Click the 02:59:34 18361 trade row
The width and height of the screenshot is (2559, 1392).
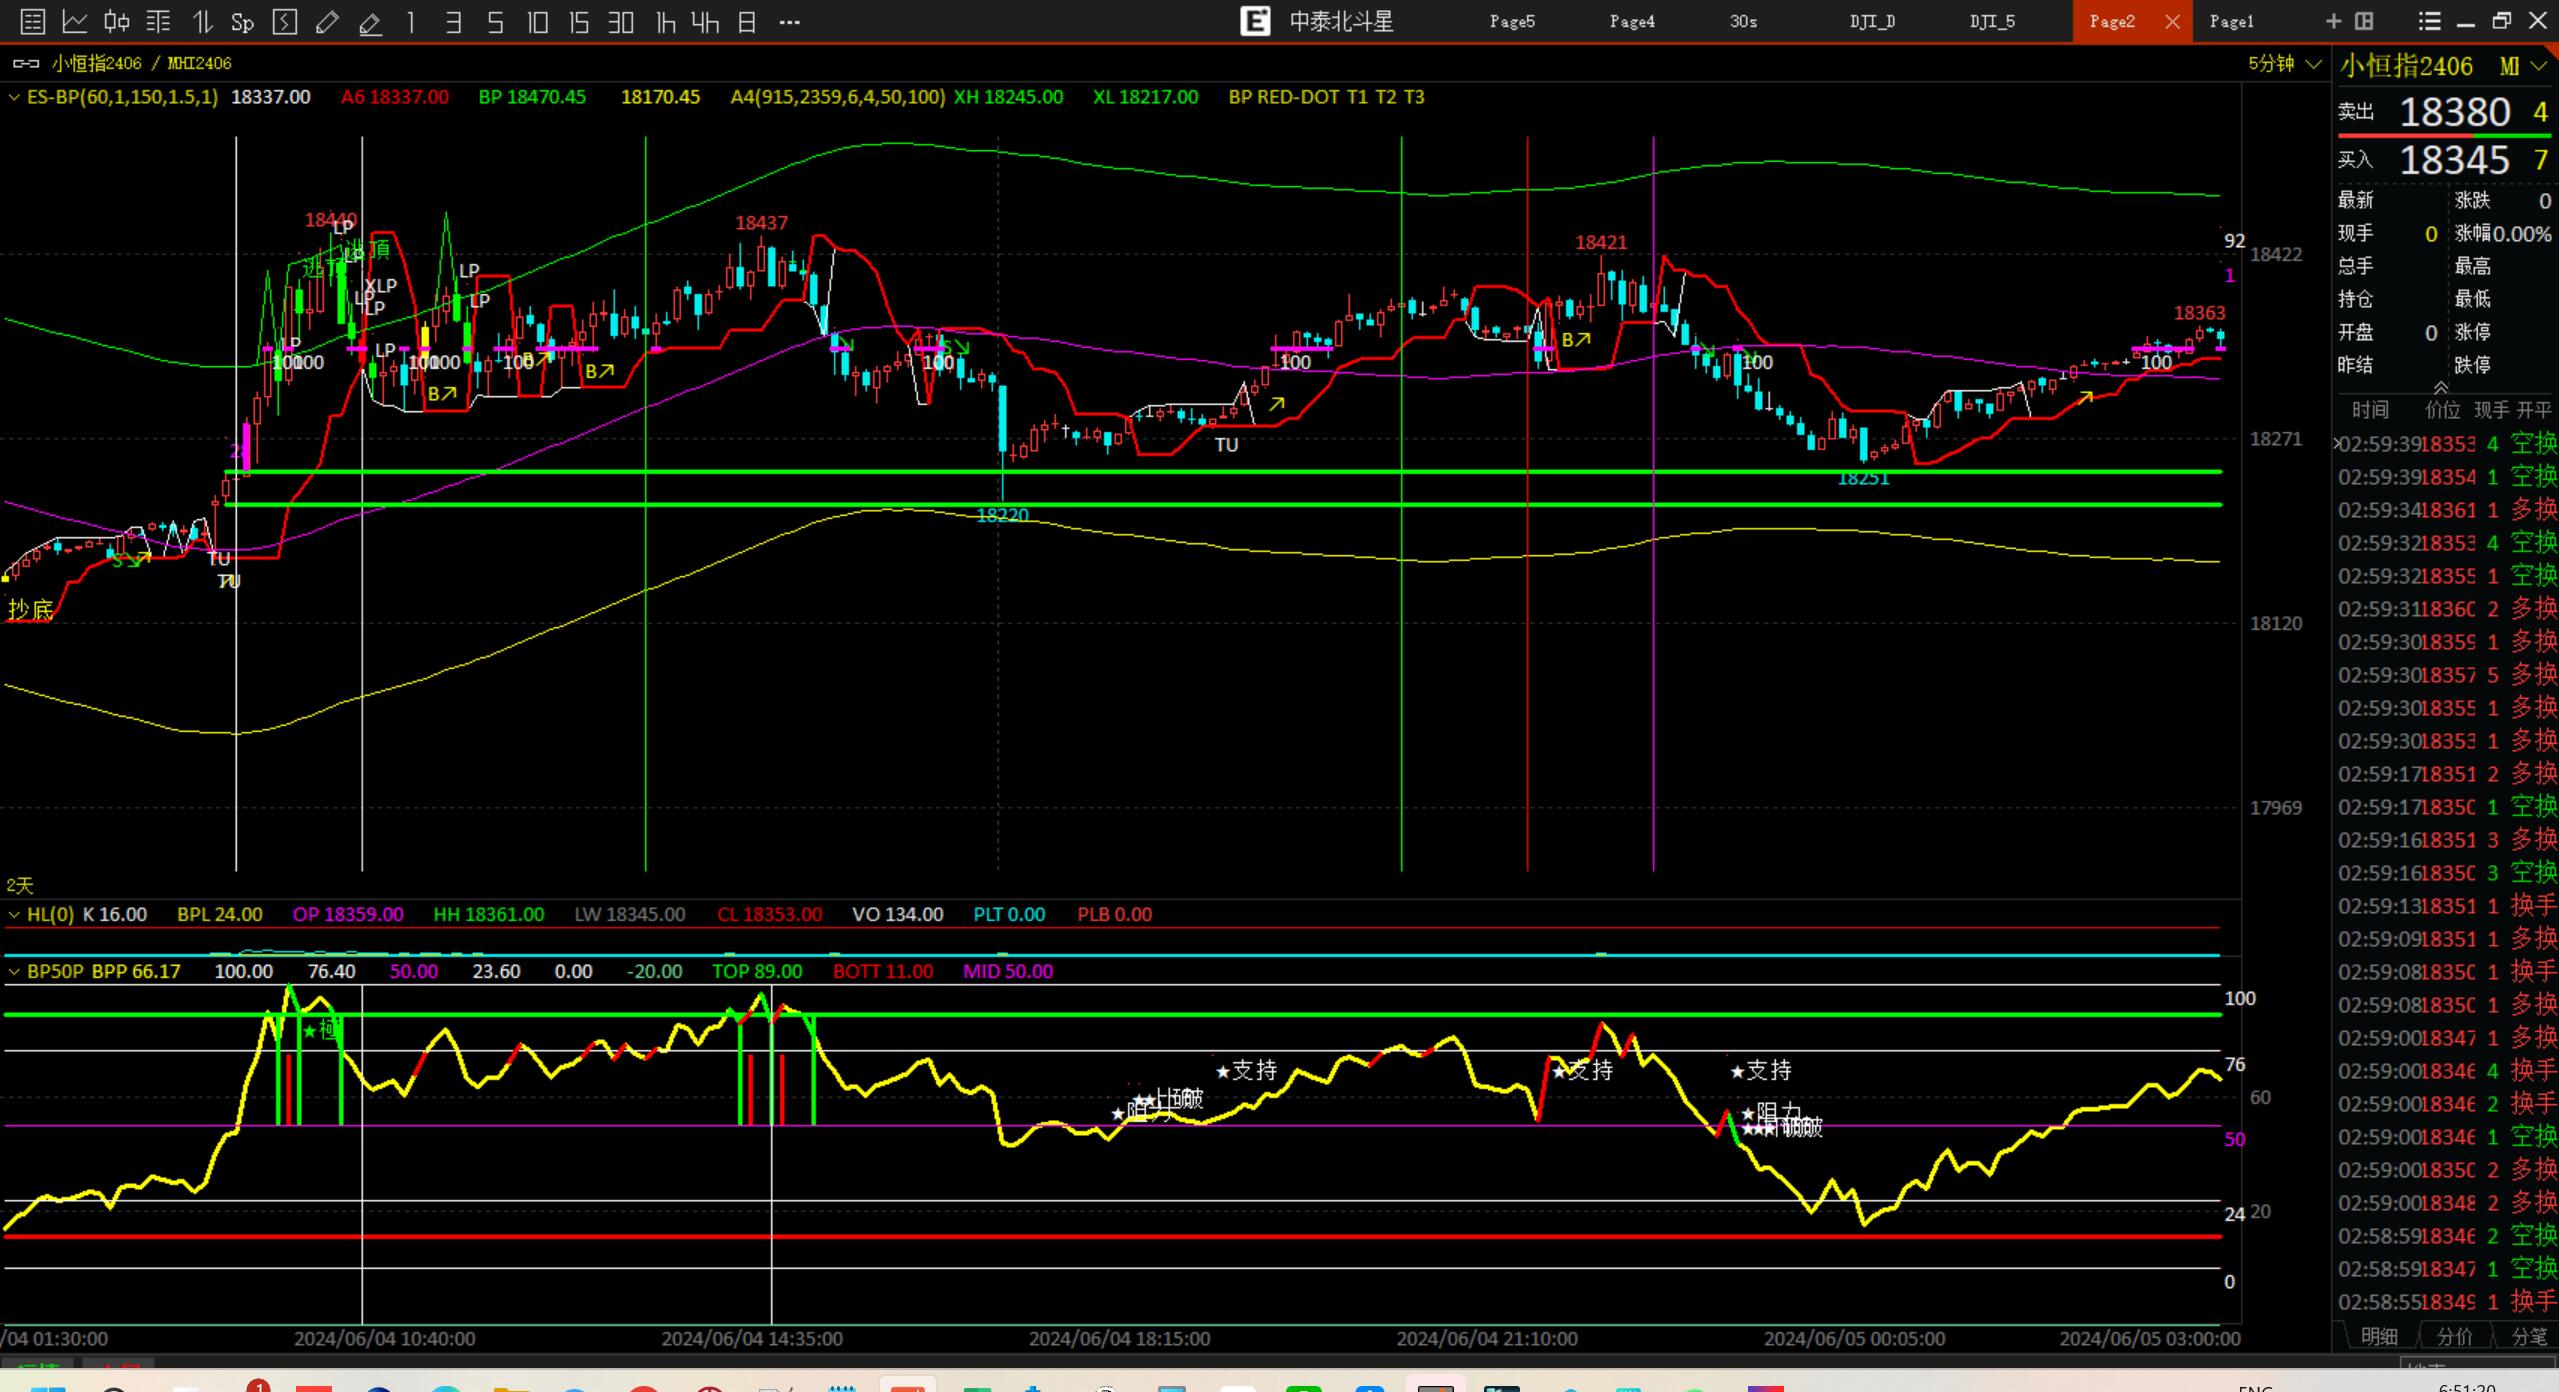tap(2447, 510)
